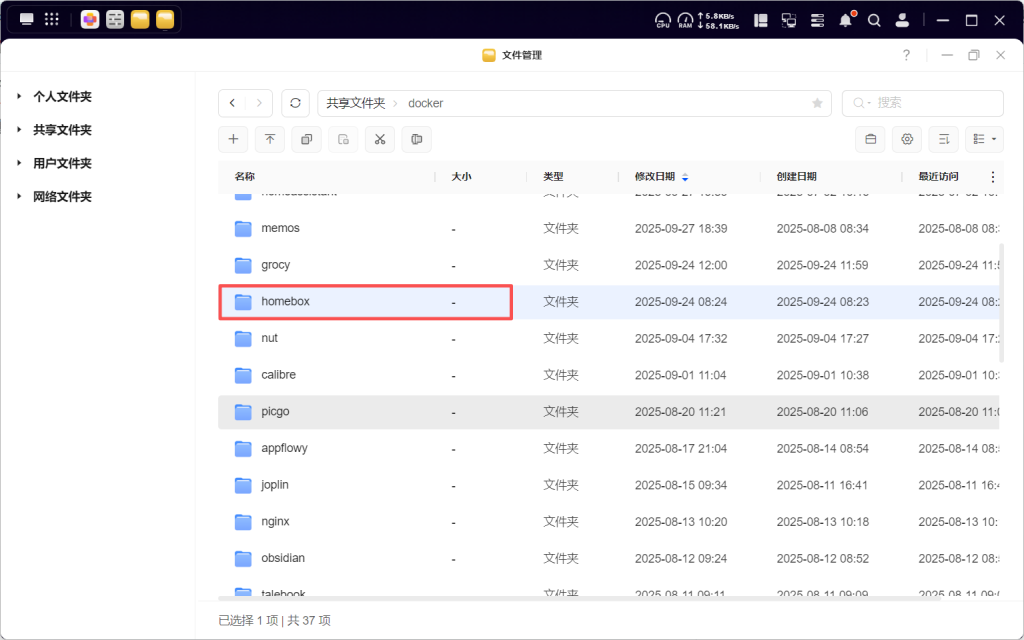Open the view mode dropdown
The width and height of the screenshot is (1024, 640).
985,139
